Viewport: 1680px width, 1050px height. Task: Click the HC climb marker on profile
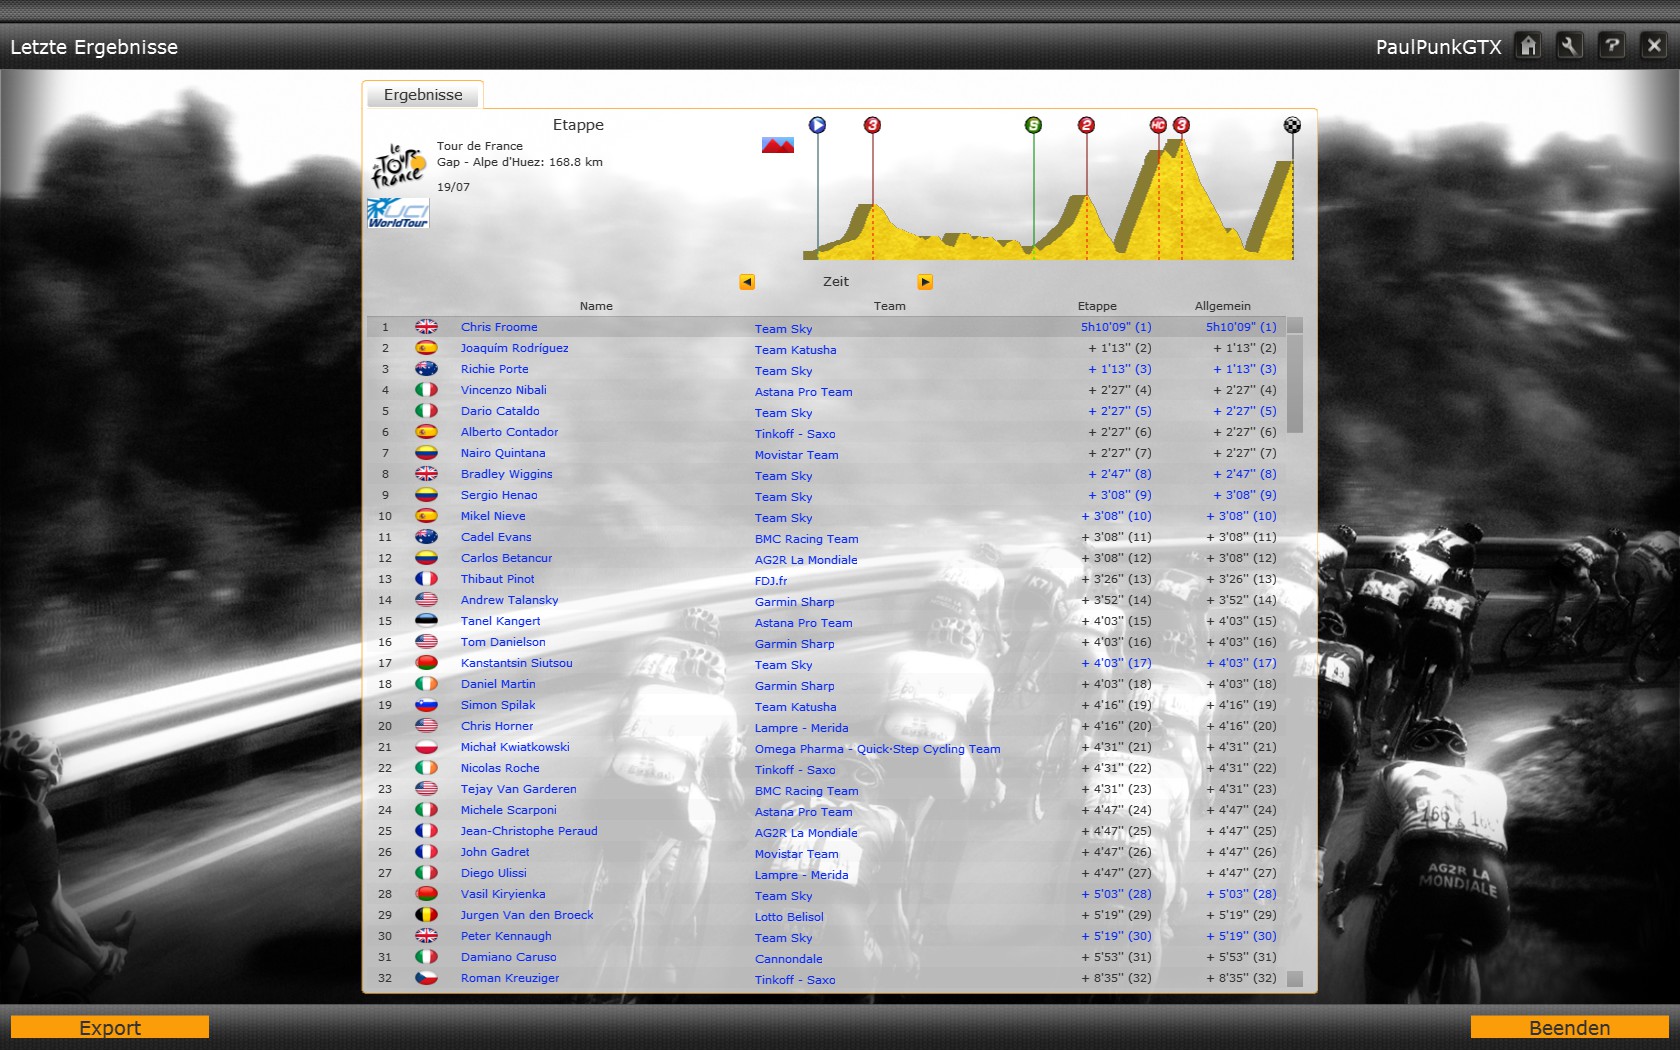1158,125
